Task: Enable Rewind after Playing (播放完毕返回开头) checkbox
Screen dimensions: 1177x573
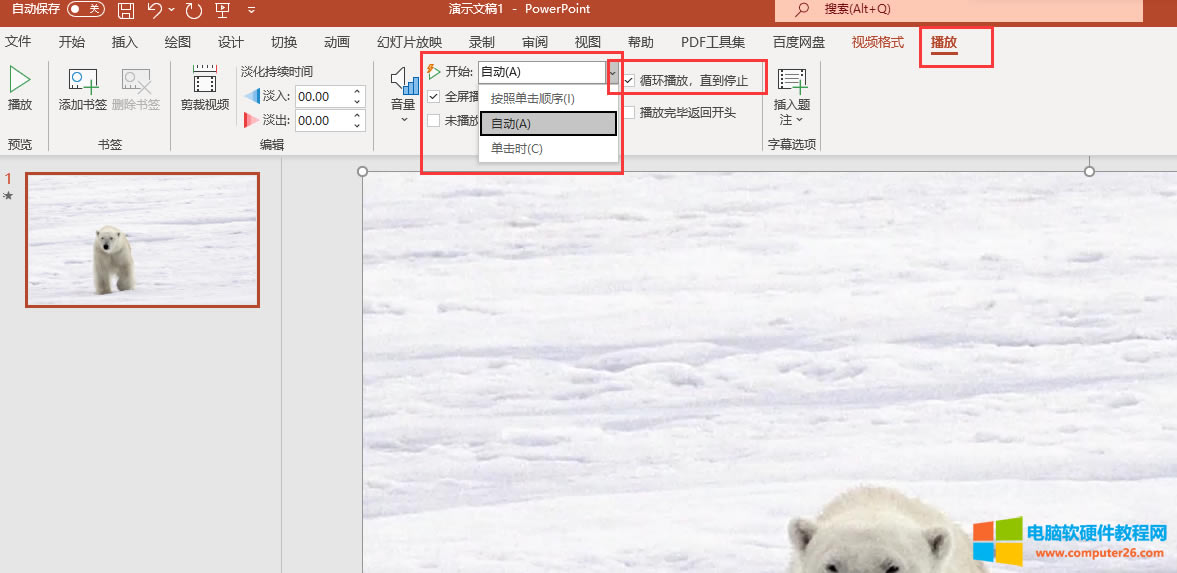Action: (x=629, y=113)
